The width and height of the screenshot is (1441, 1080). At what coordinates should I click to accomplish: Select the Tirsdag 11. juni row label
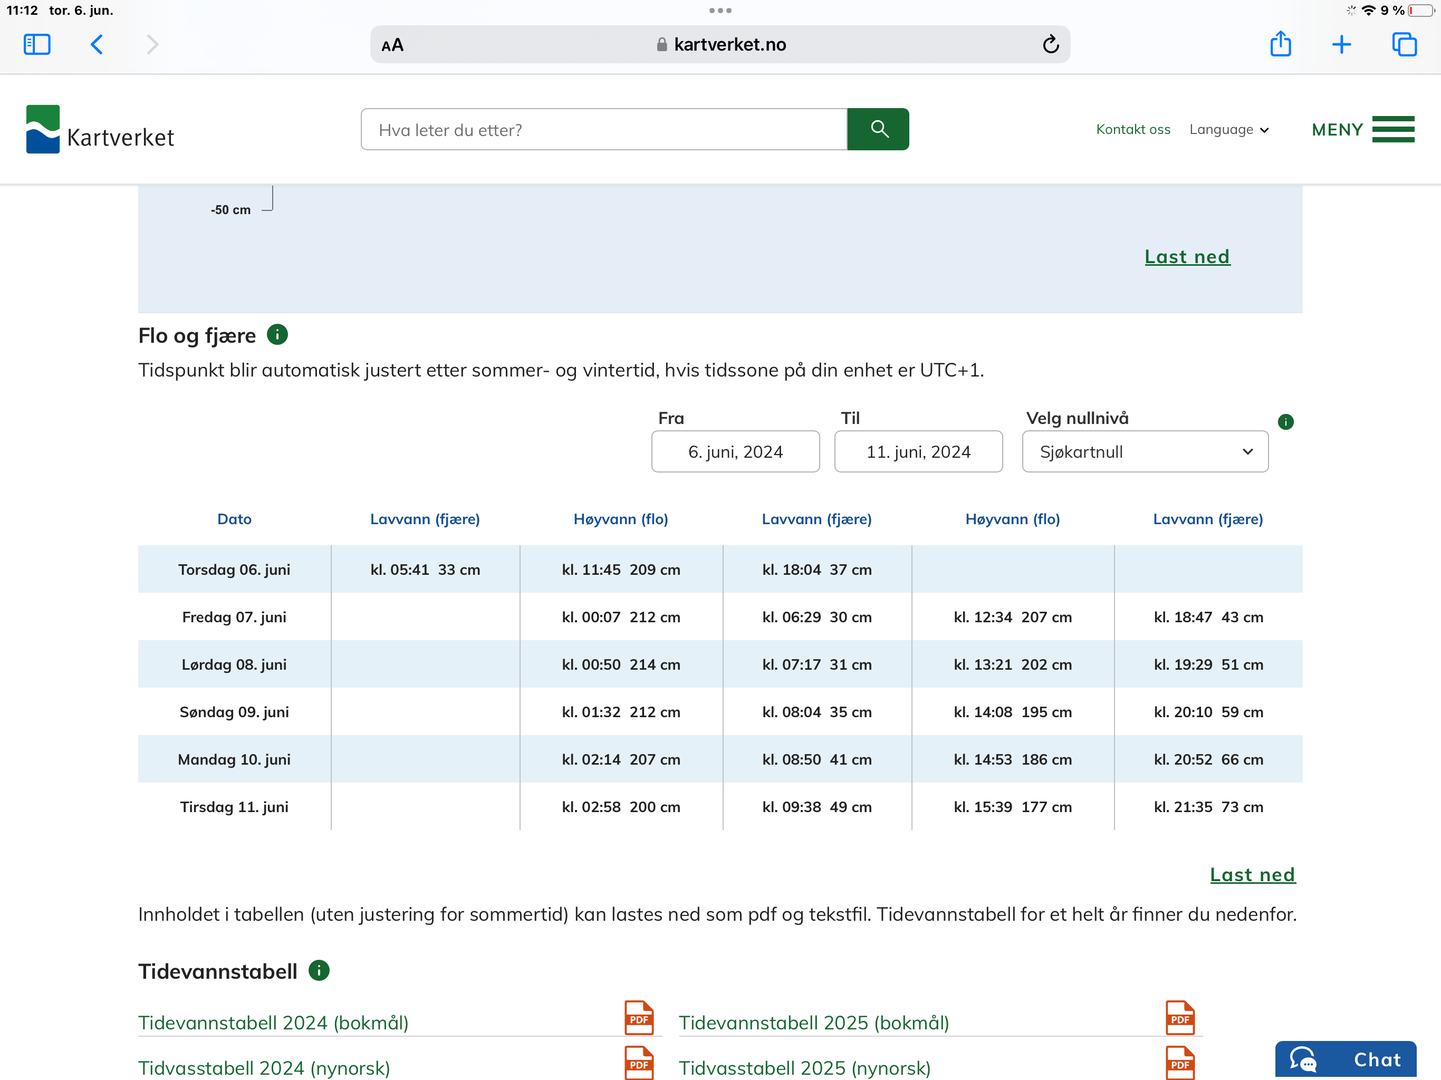tap(234, 807)
